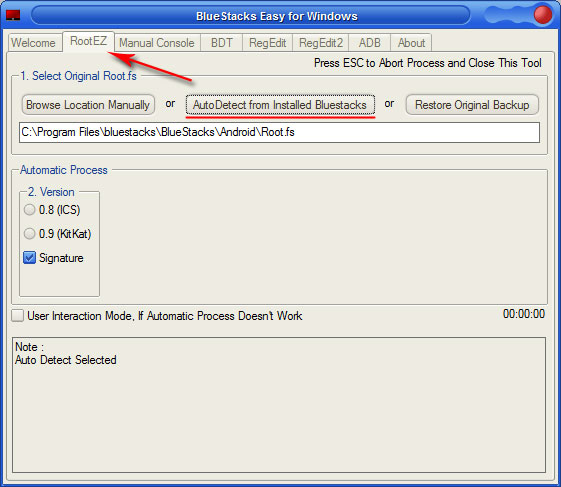
Task: Click the red round close button
Action: click(x=542, y=15)
